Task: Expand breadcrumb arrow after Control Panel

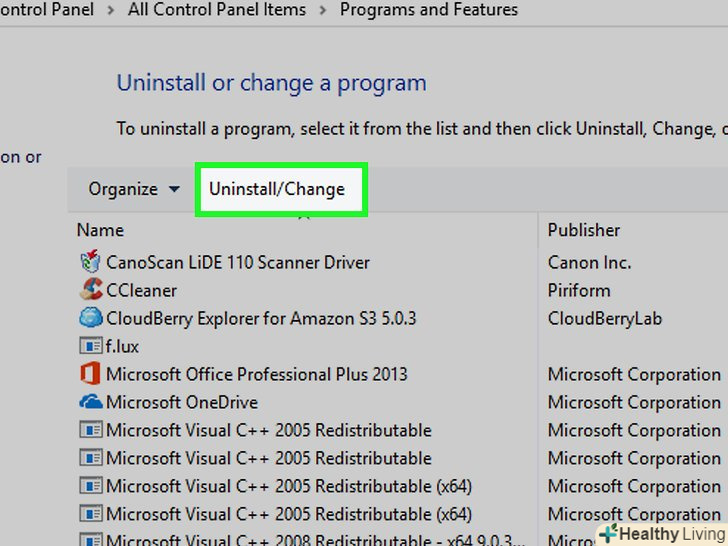Action: click(x=111, y=11)
